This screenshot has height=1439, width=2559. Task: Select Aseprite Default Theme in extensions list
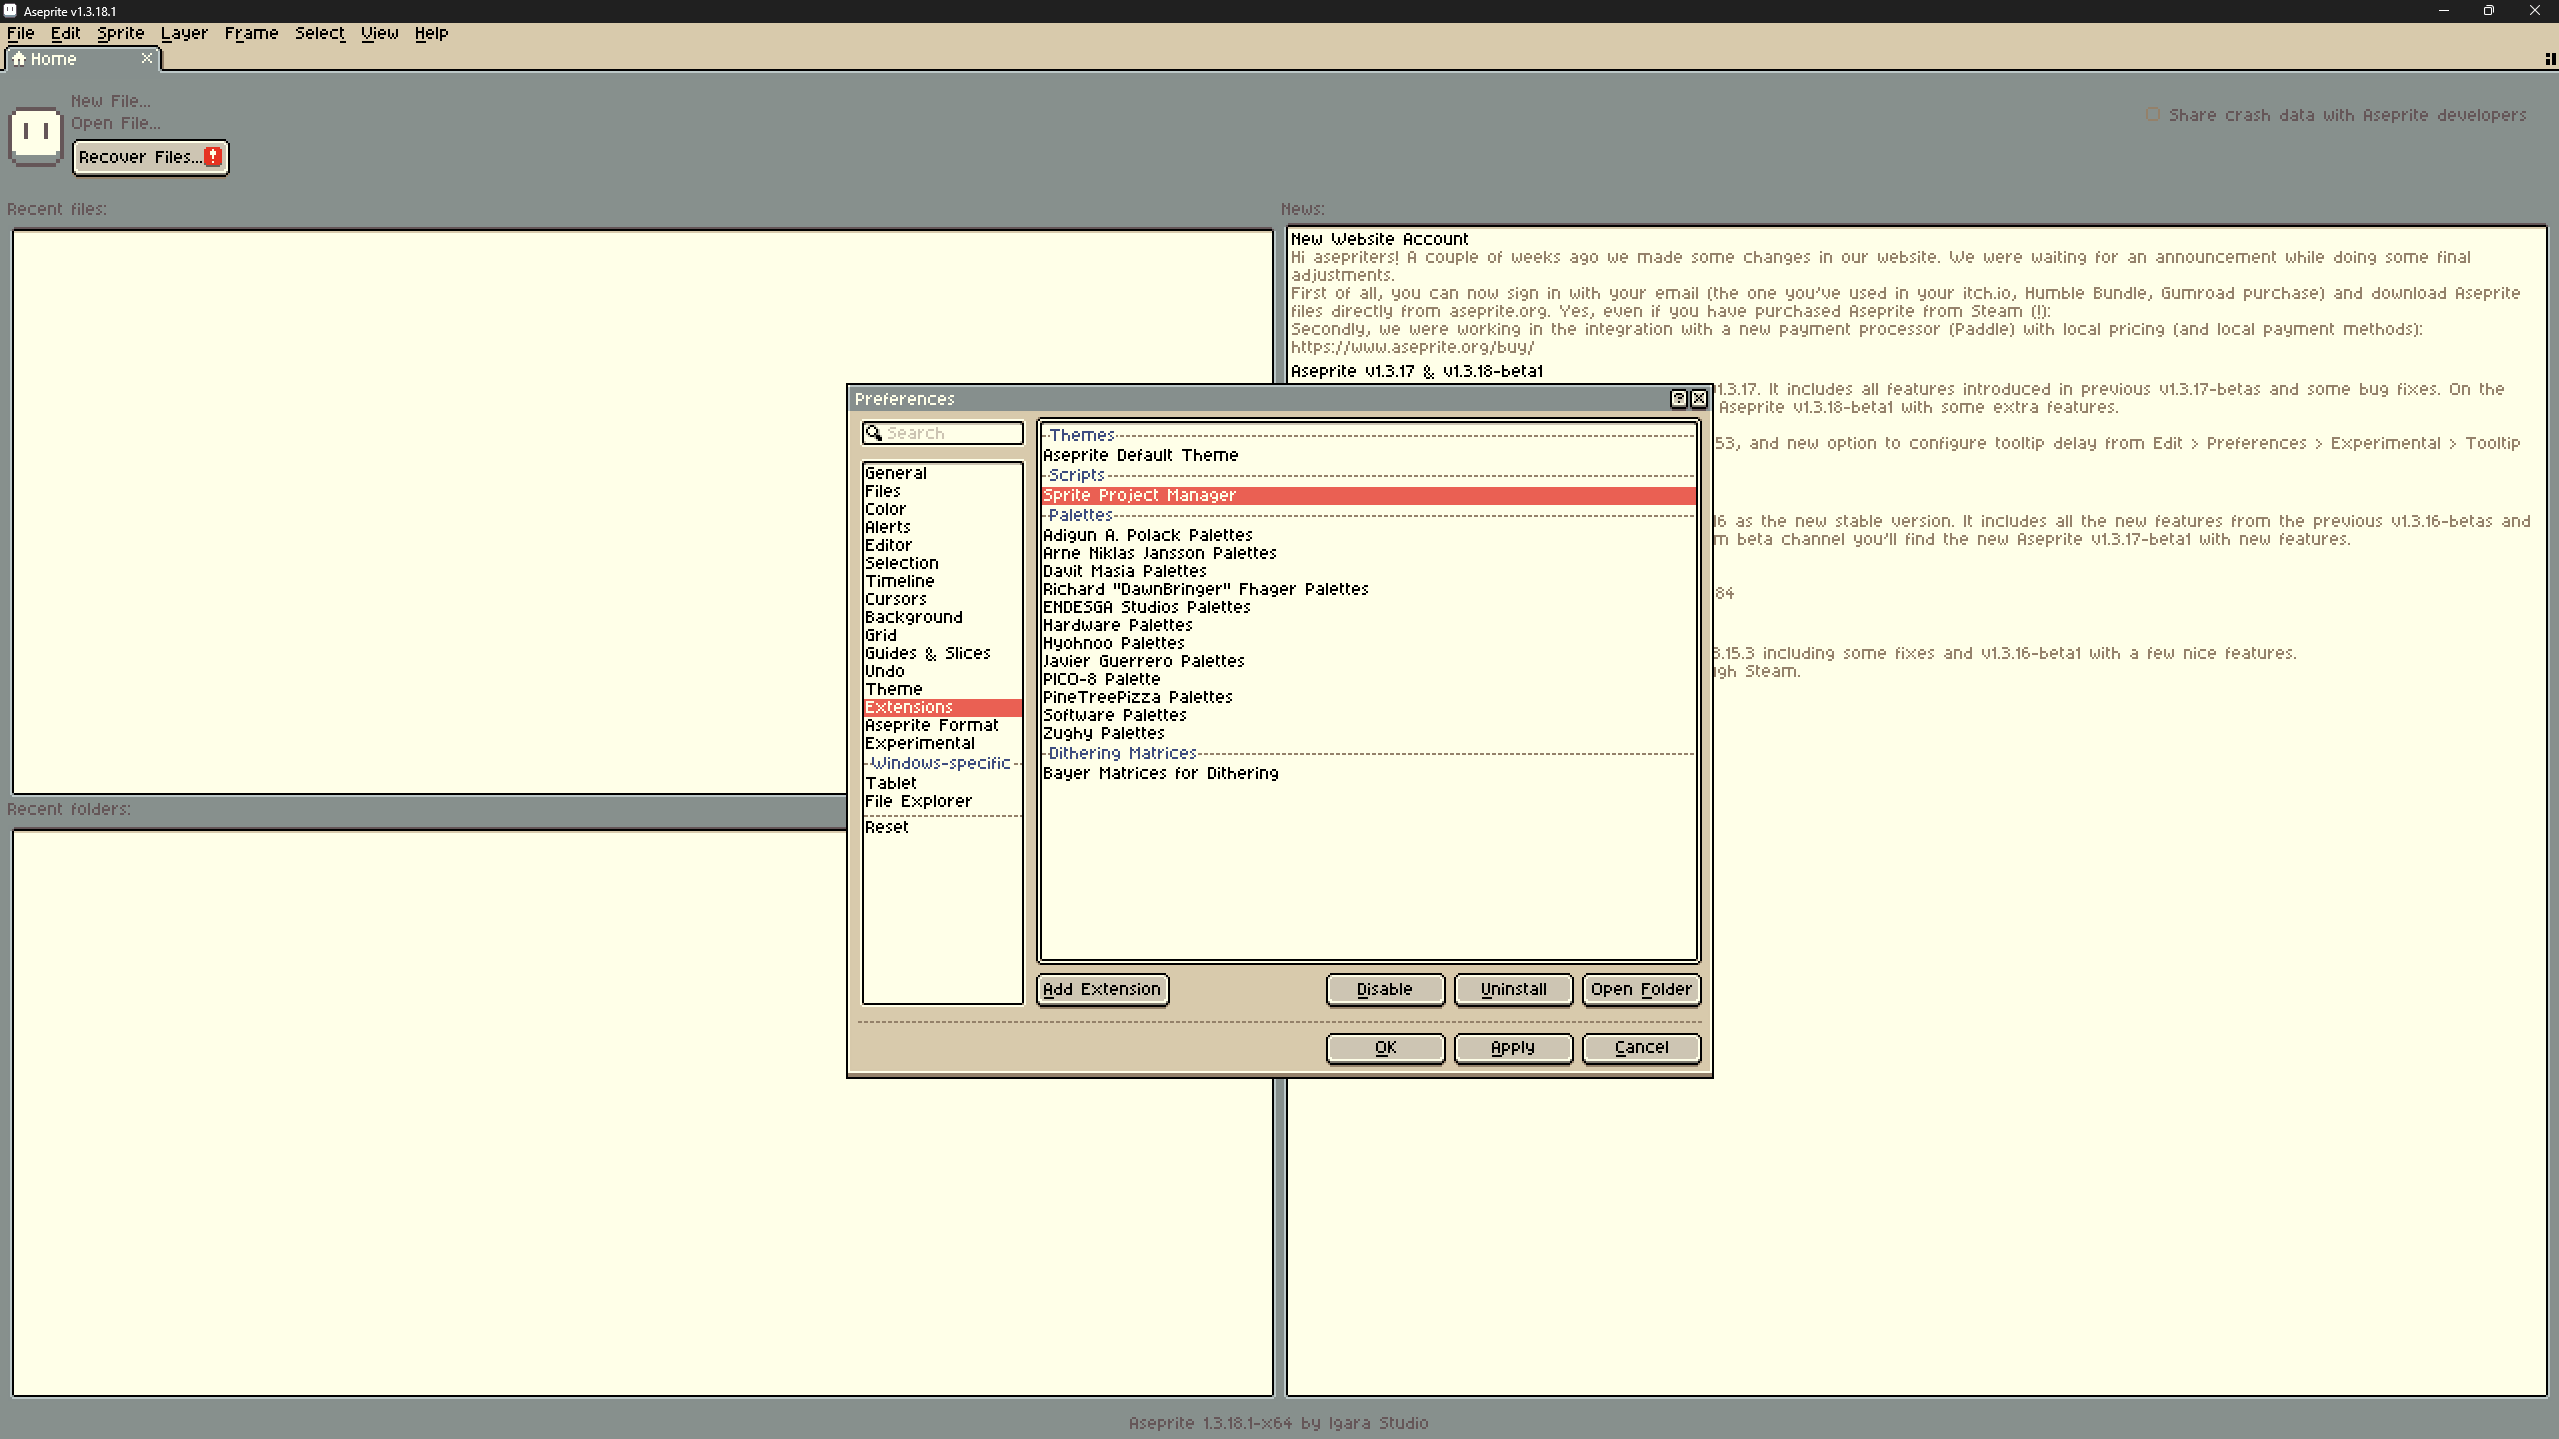pyautogui.click(x=1368, y=455)
